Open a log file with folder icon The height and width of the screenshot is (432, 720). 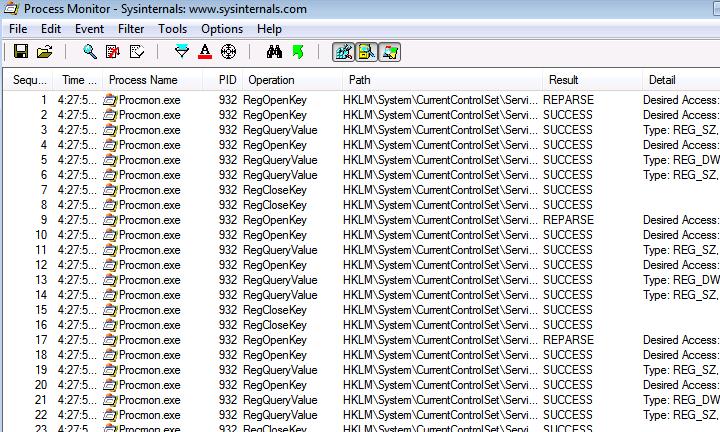tap(45, 51)
